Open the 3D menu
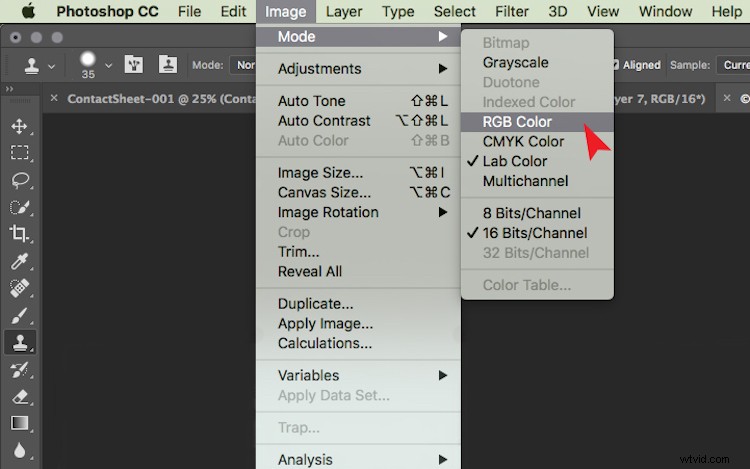Image resolution: width=750 pixels, height=469 pixels. [558, 11]
